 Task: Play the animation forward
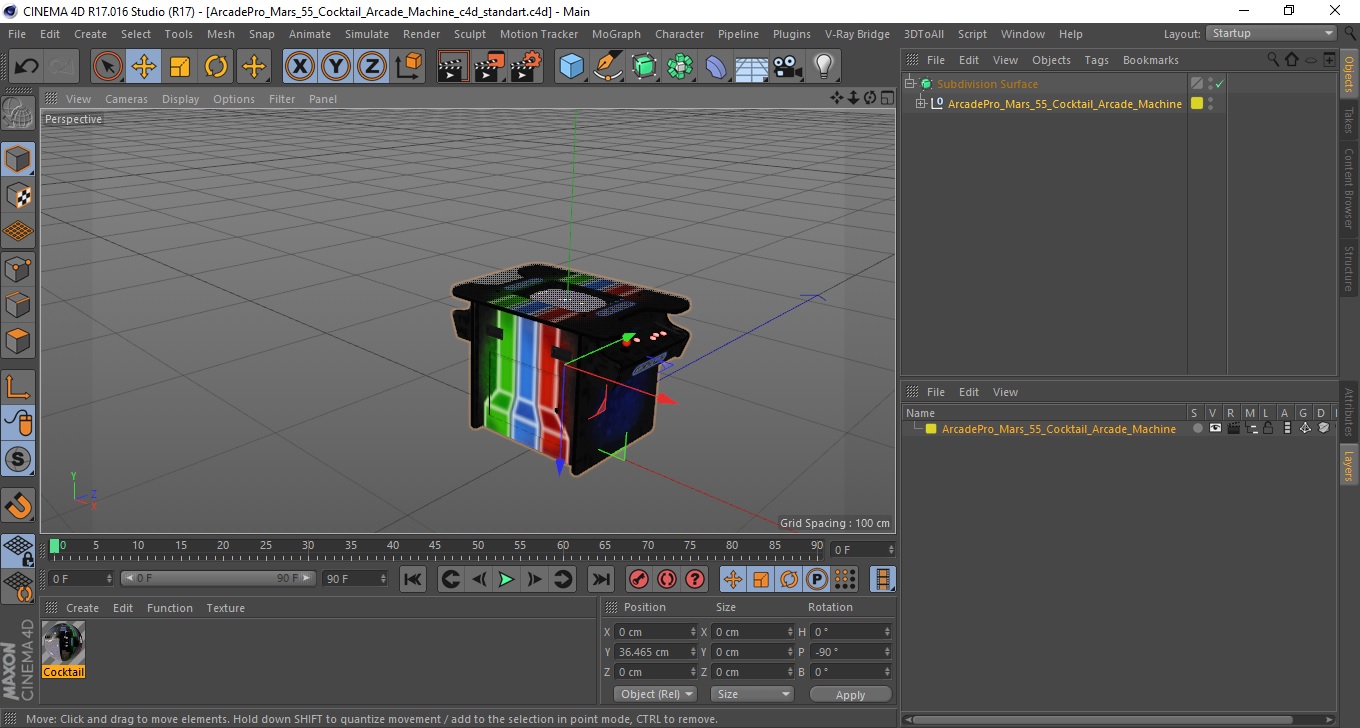[507, 579]
